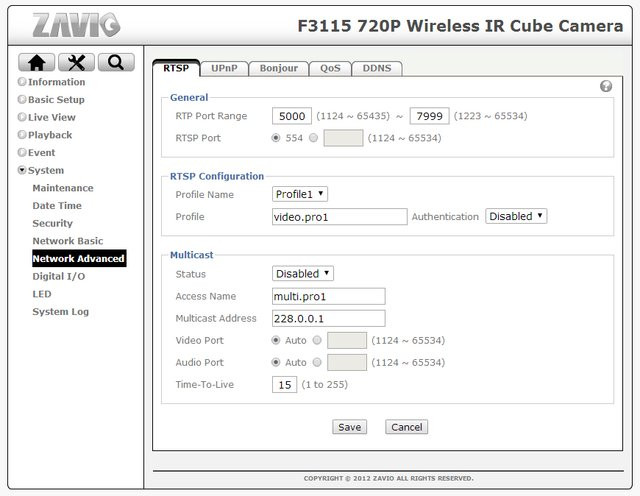Click the Cancel button
The height and width of the screenshot is (496, 640).
(x=407, y=427)
